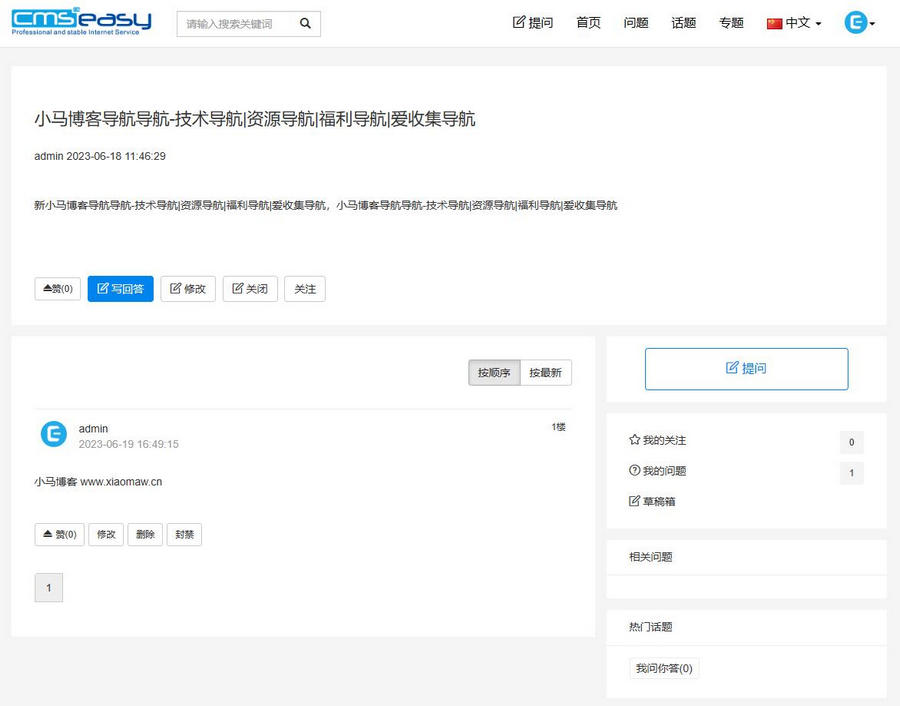Viewport: 900px width, 706px height.
Task: Open the 中文 language dropdown
Action: click(x=794, y=23)
